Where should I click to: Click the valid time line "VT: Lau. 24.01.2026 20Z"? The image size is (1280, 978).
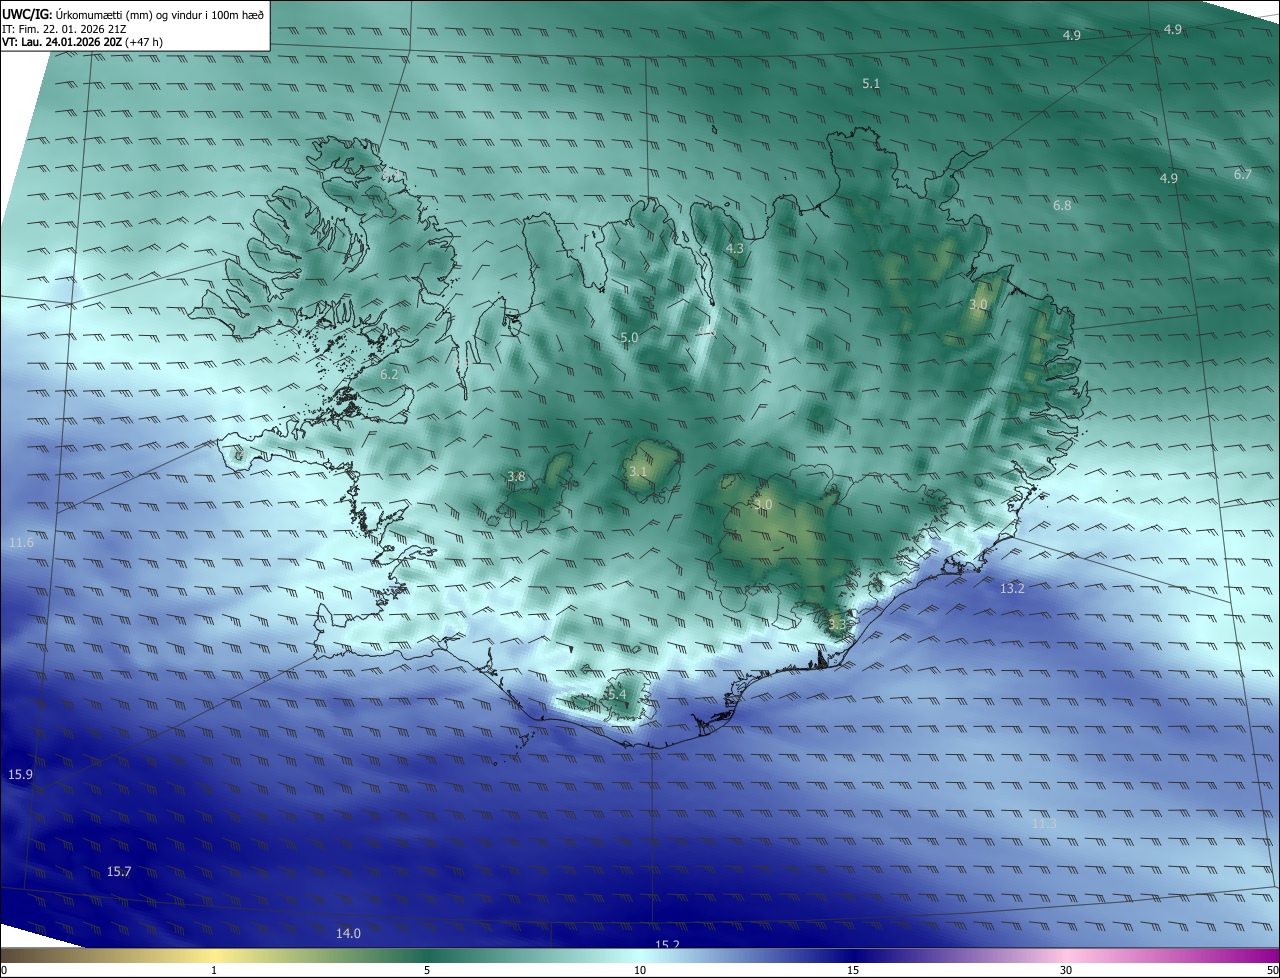62,43
